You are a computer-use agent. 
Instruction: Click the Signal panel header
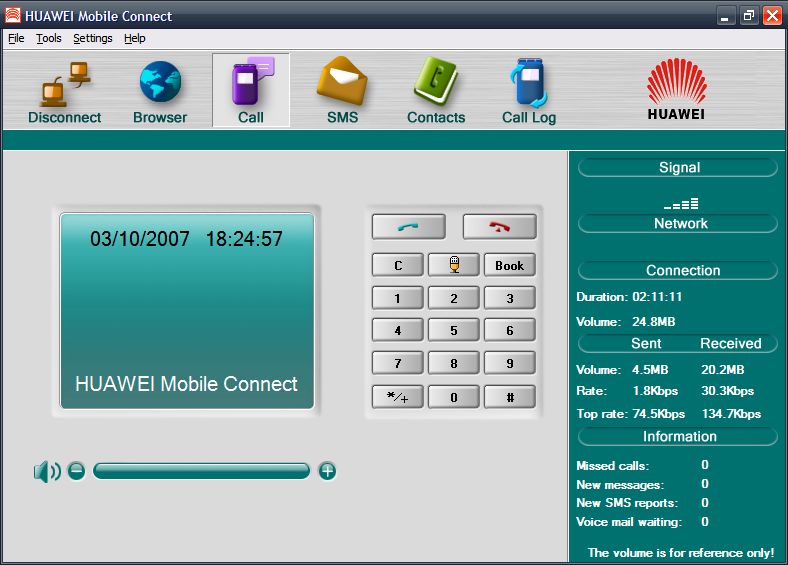click(678, 167)
